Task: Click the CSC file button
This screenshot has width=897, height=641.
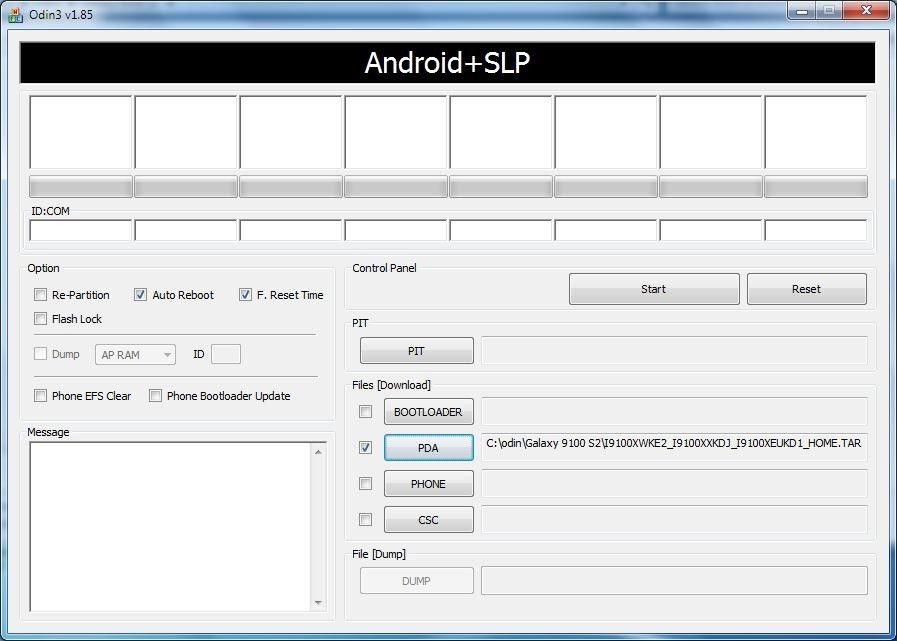Action: point(428,520)
